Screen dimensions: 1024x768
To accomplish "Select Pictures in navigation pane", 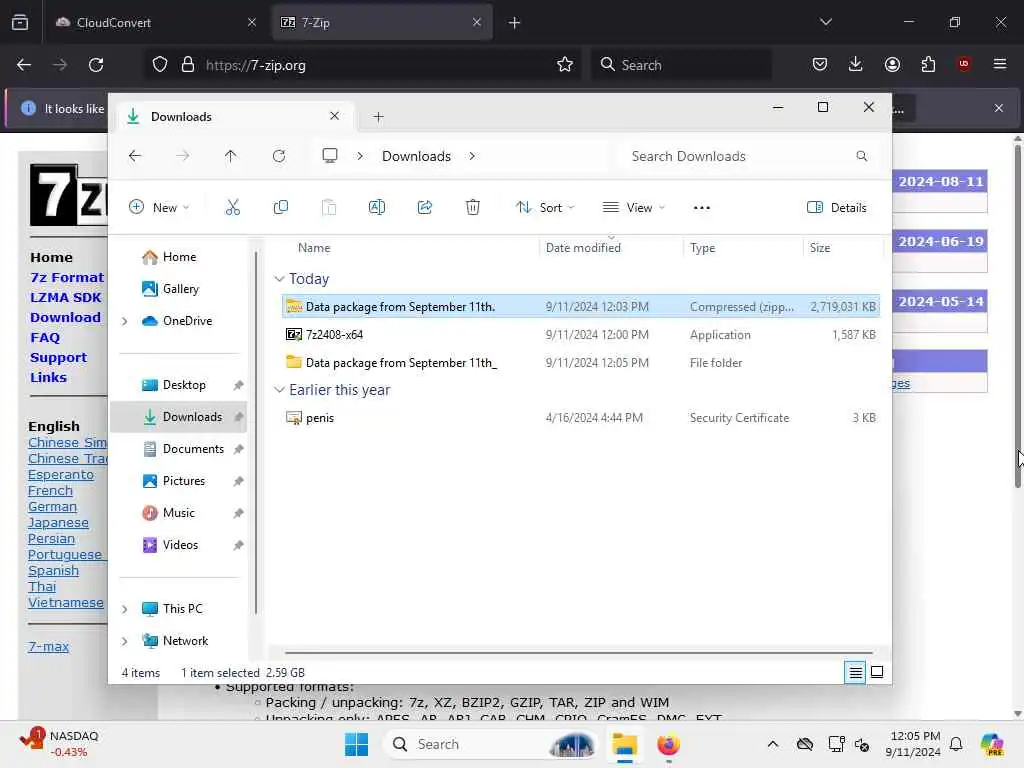I will coord(184,481).
